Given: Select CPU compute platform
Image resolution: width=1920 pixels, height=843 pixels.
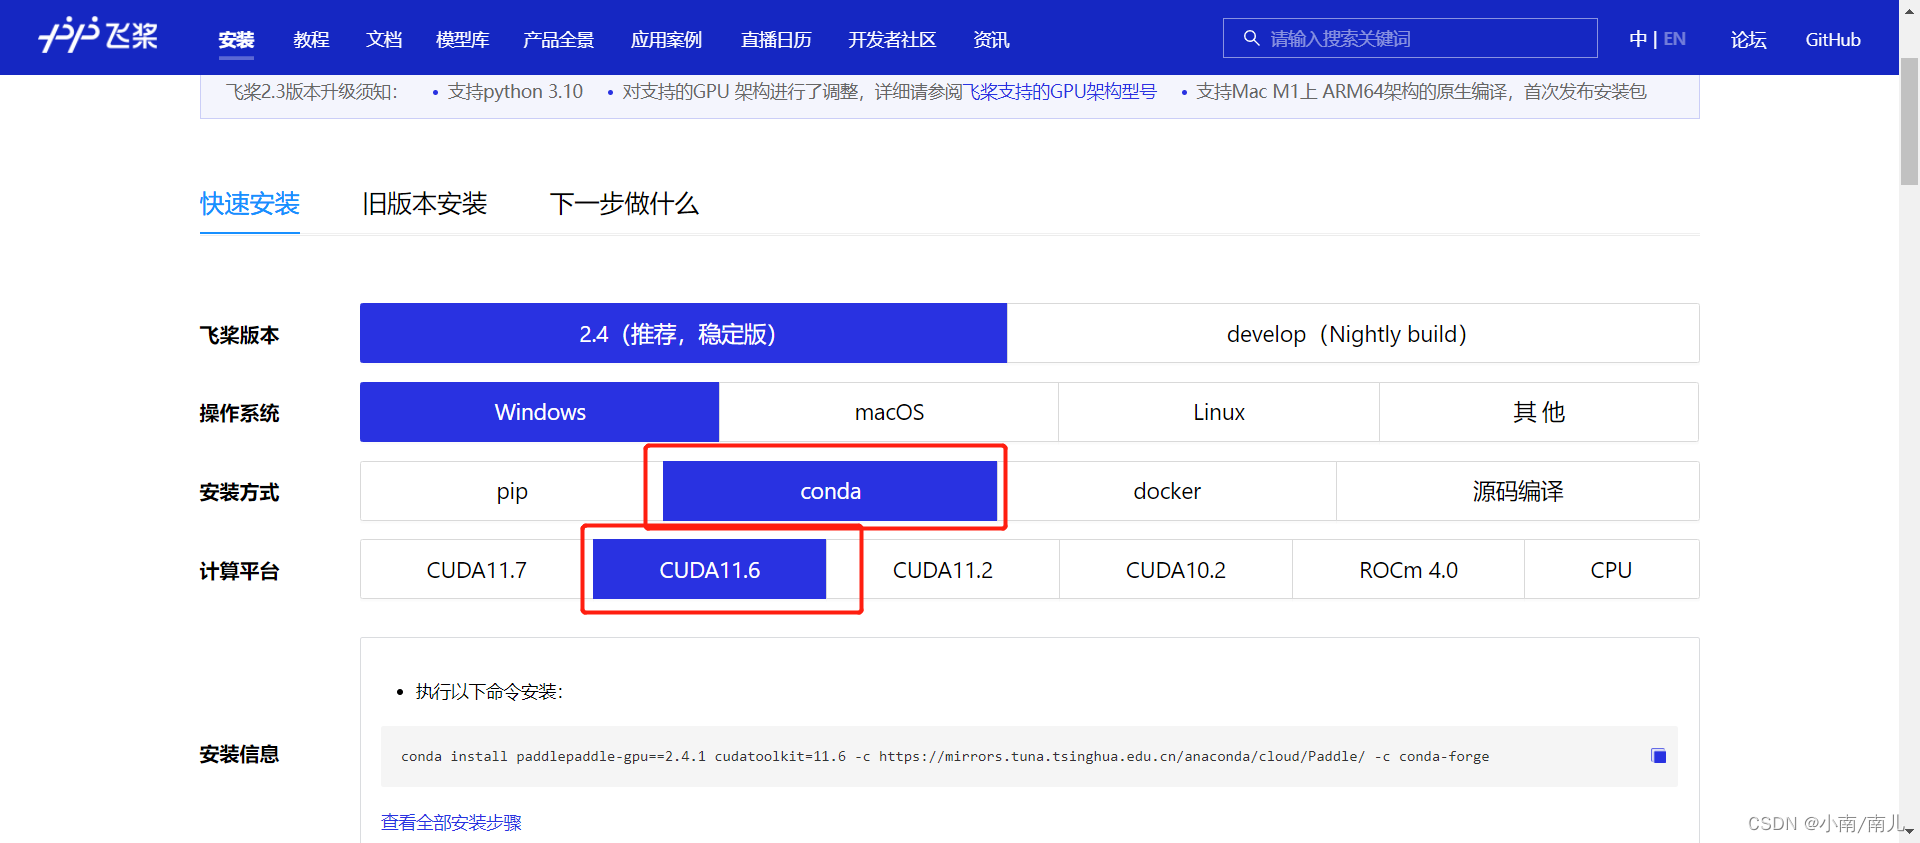Looking at the screenshot, I should pos(1611,570).
